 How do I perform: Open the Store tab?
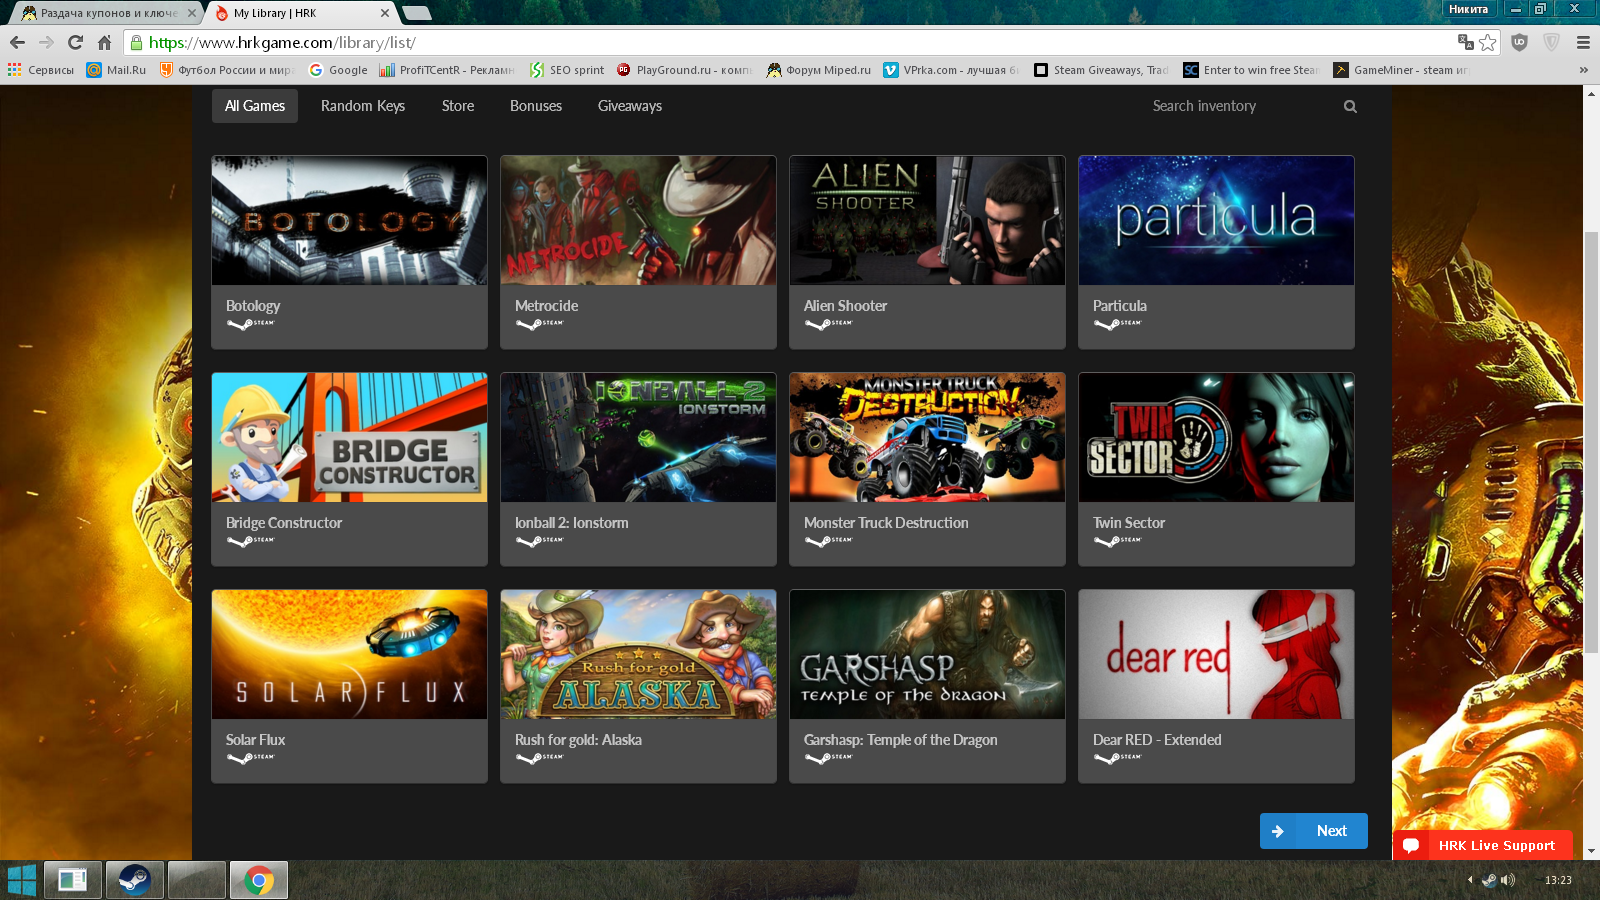(458, 106)
